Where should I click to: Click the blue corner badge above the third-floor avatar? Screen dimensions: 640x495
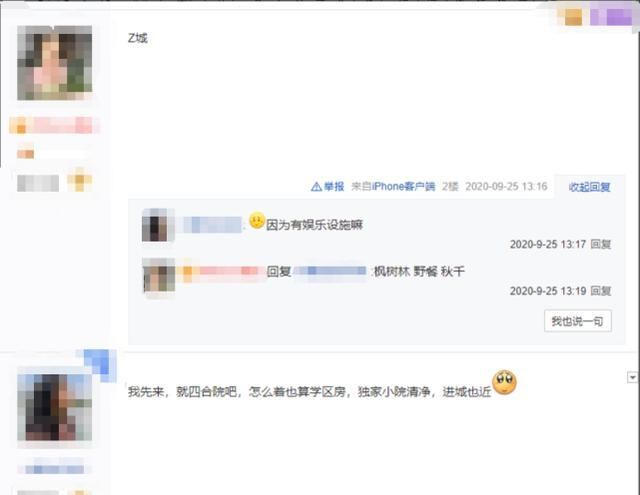click(x=100, y=364)
